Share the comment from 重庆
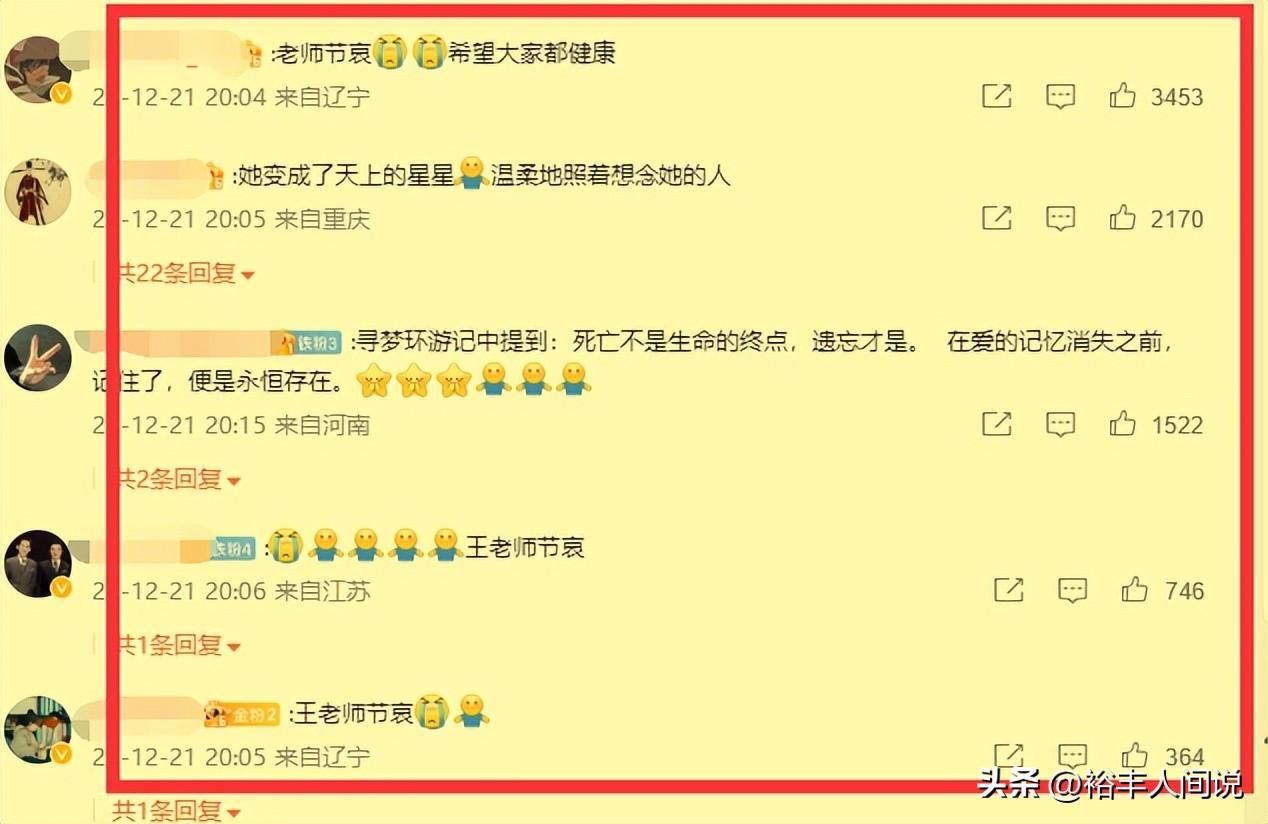 [997, 217]
